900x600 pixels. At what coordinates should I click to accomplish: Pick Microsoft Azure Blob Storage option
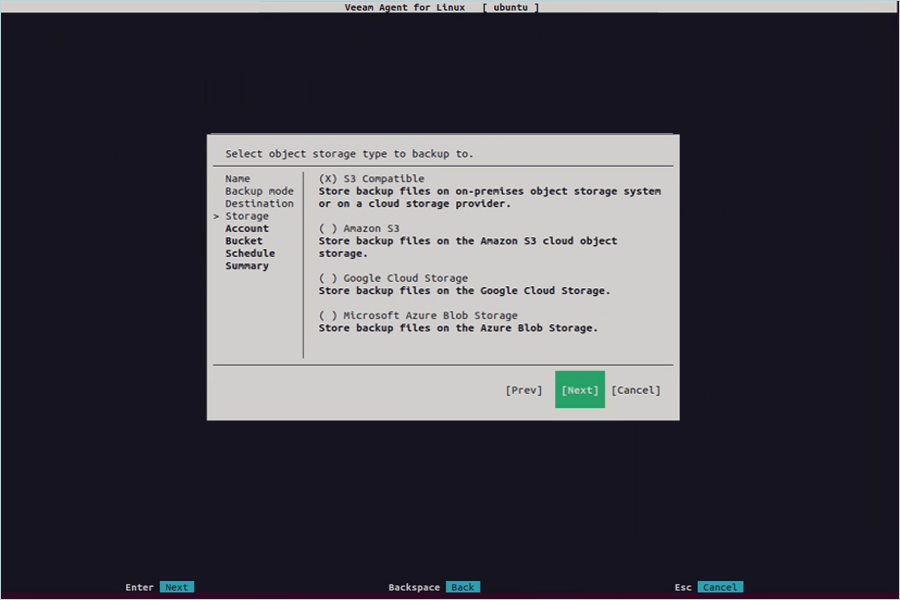(x=418, y=315)
